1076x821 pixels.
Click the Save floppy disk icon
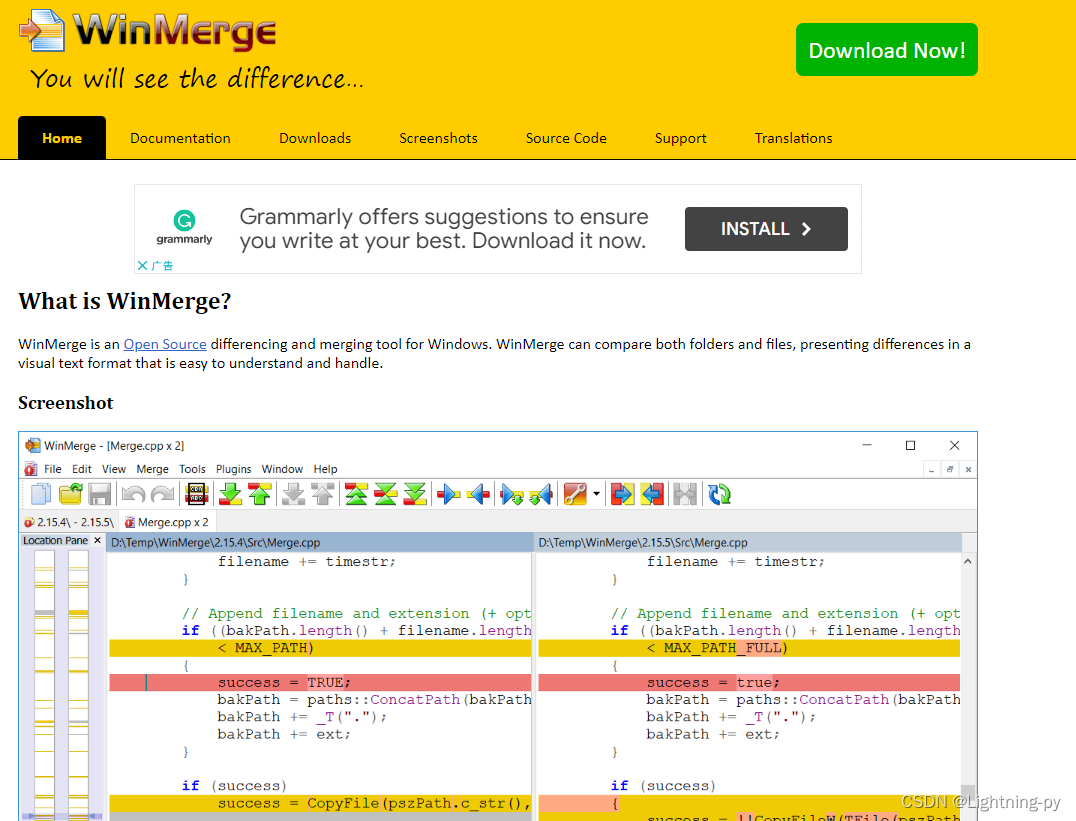[100, 494]
